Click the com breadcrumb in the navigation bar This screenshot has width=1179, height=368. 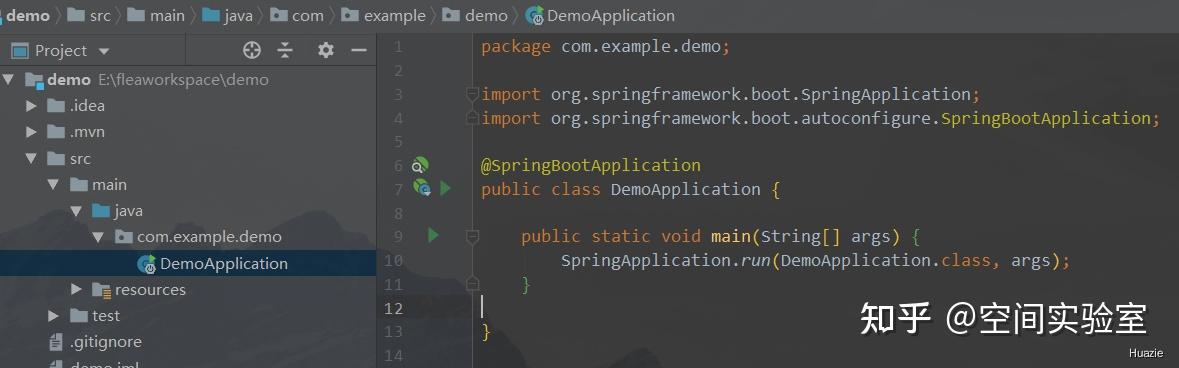297,15
